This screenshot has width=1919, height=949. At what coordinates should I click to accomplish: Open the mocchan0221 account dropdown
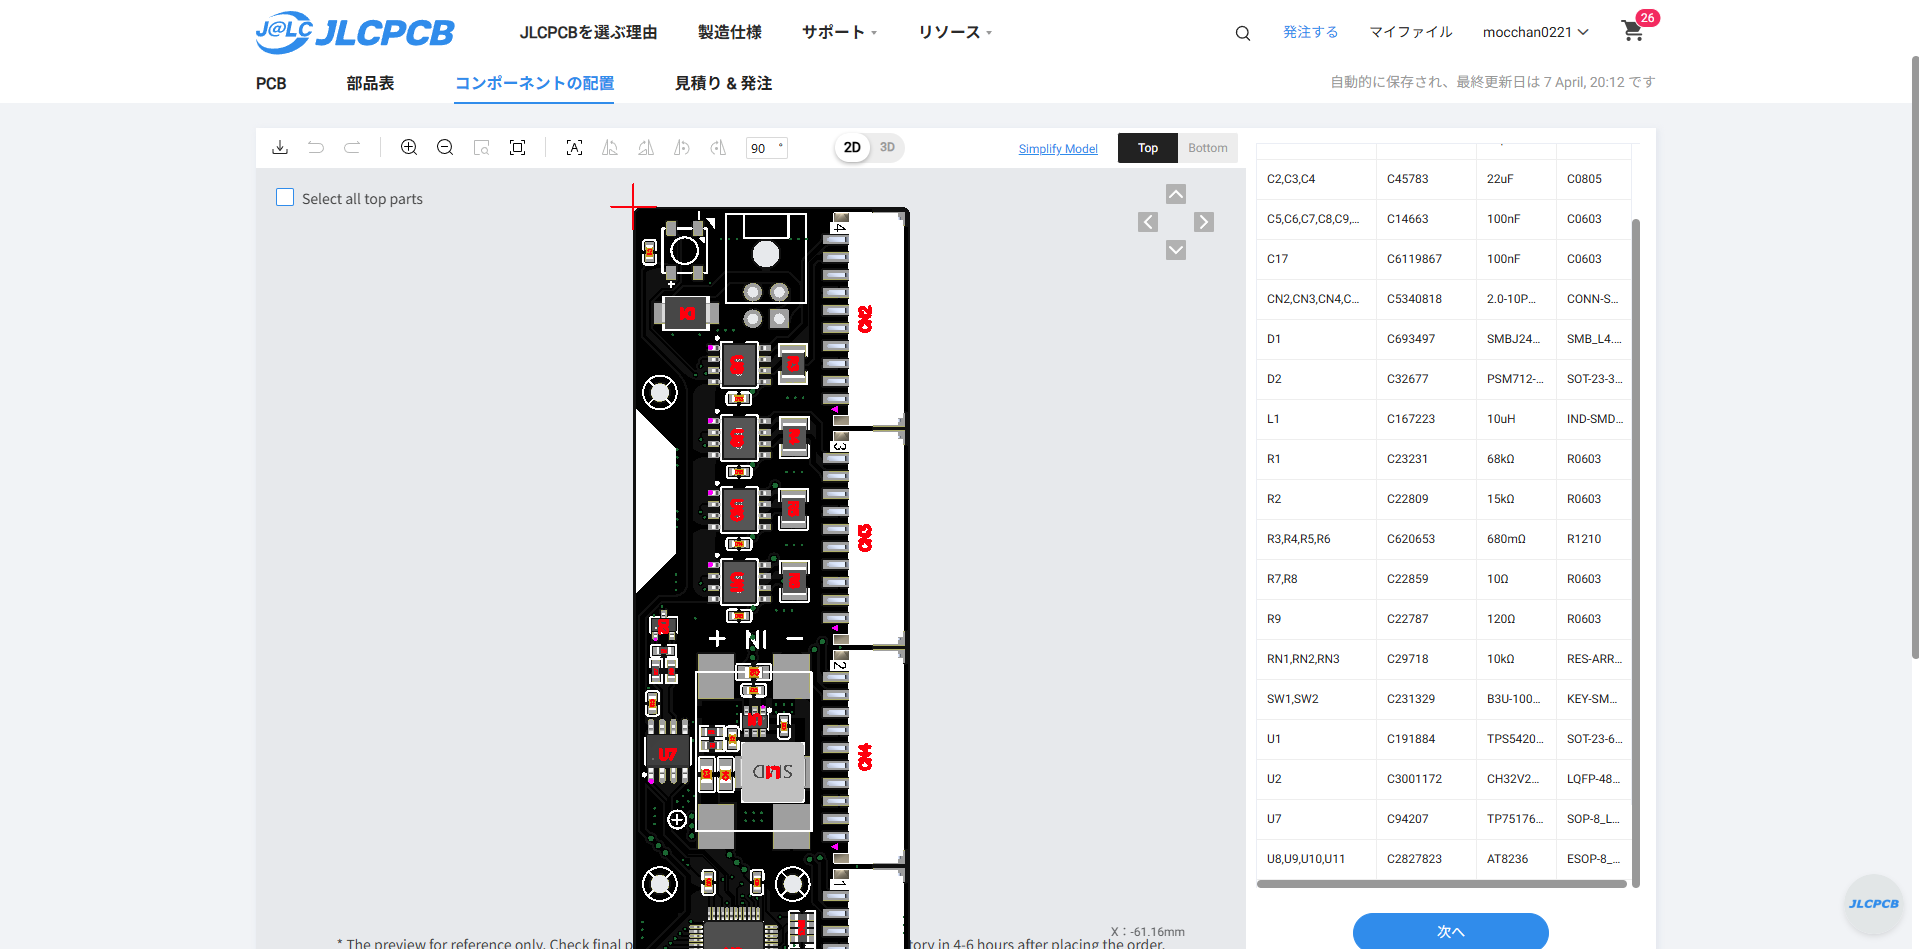click(1536, 32)
